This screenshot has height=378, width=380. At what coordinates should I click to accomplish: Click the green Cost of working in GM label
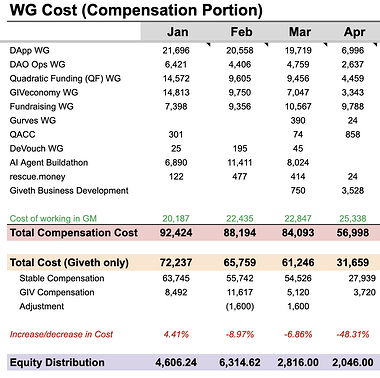(53, 219)
